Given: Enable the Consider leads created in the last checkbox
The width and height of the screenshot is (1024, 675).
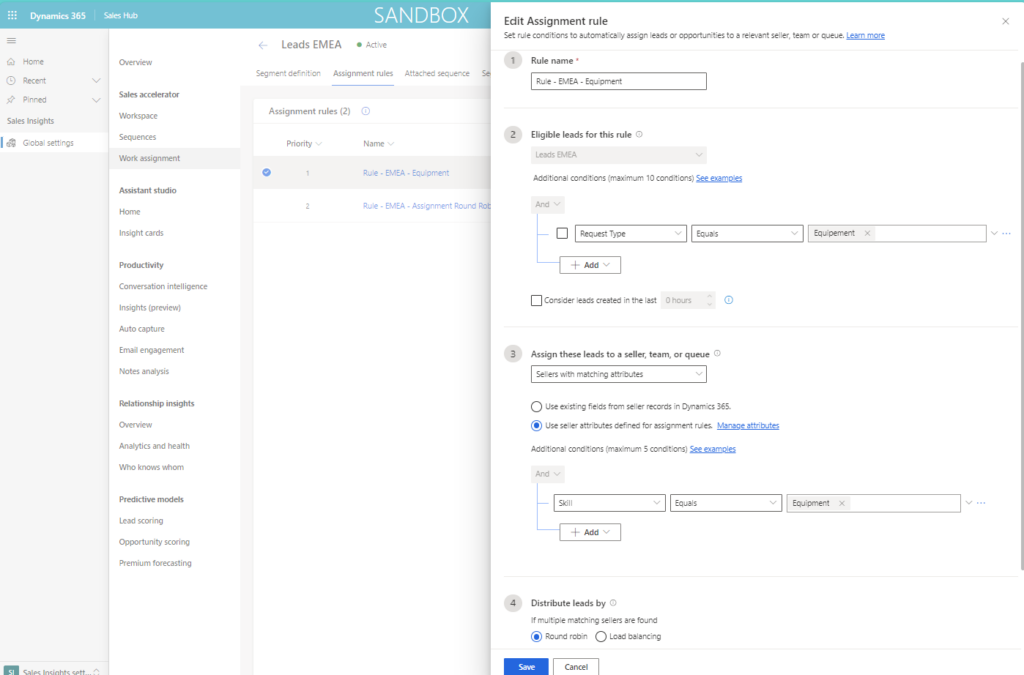Looking at the screenshot, I should coord(537,300).
